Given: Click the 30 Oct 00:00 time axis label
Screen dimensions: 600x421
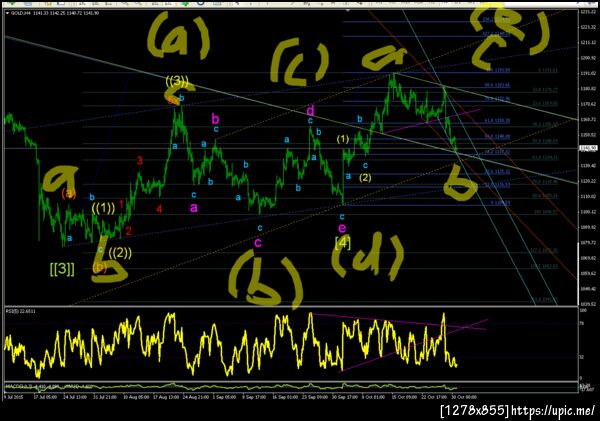Looking at the screenshot, I should coord(464,397).
